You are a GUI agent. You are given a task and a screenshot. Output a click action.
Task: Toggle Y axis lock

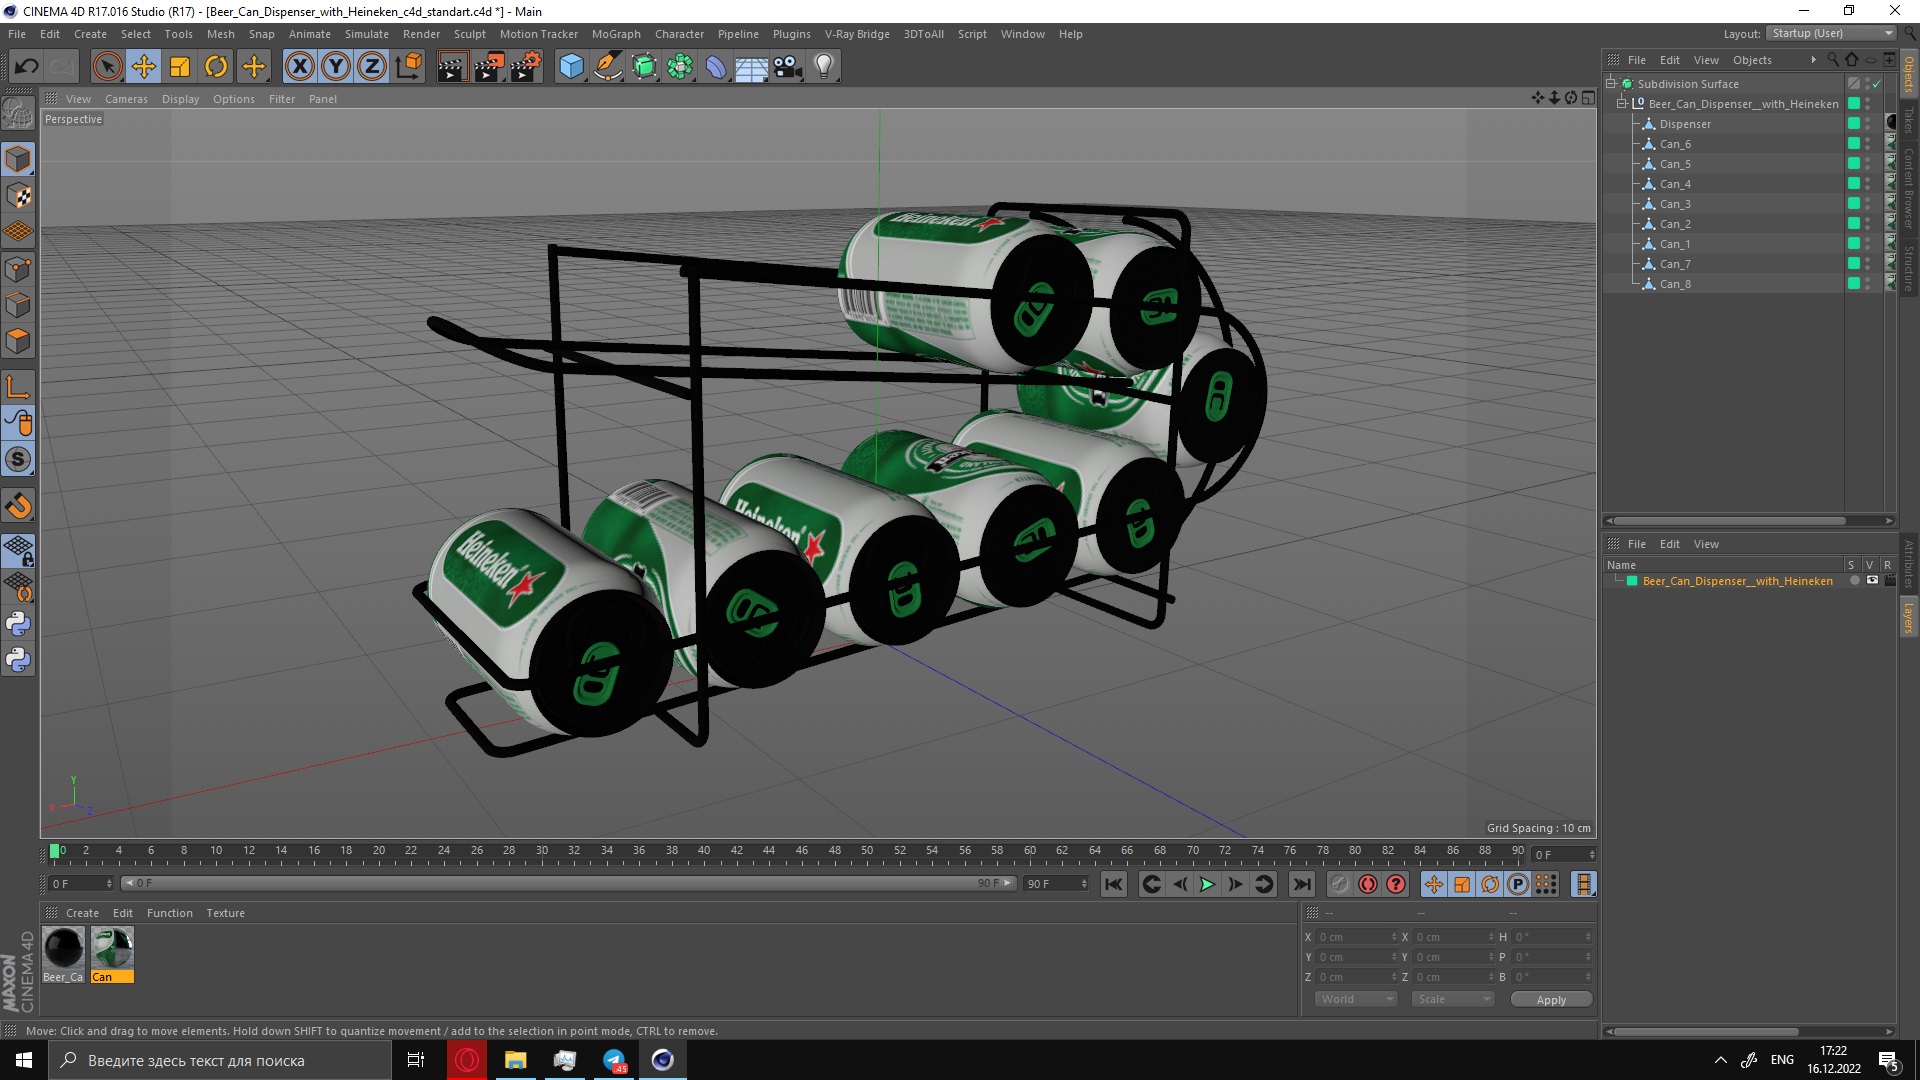336,67
